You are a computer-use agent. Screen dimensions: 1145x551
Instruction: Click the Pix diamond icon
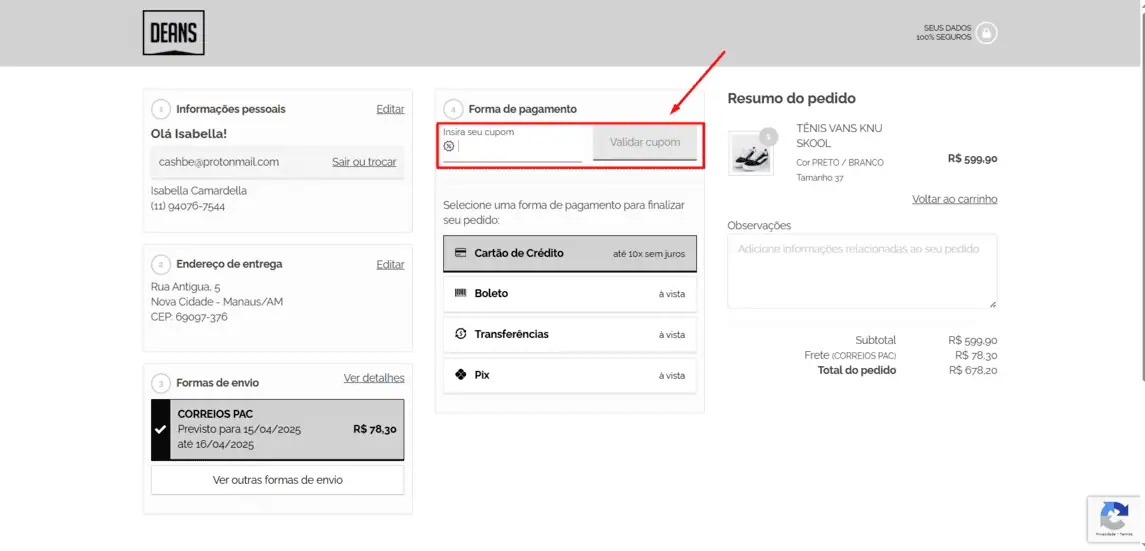coord(461,374)
